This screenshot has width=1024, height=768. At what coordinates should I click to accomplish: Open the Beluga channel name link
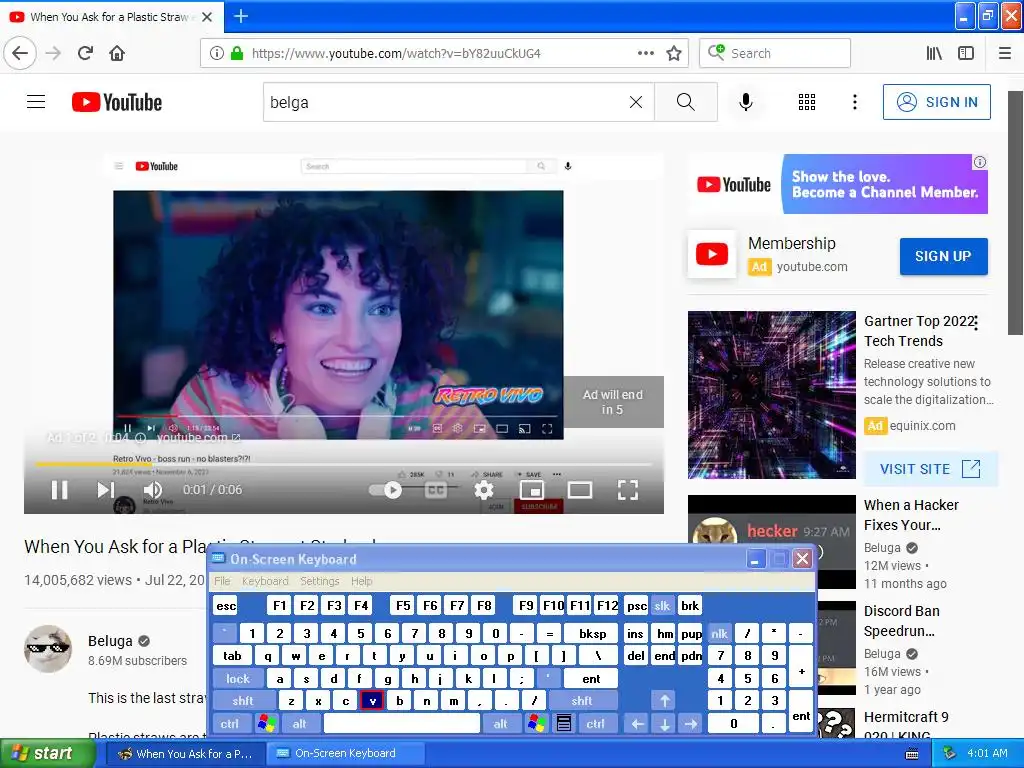[x=110, y=641]
